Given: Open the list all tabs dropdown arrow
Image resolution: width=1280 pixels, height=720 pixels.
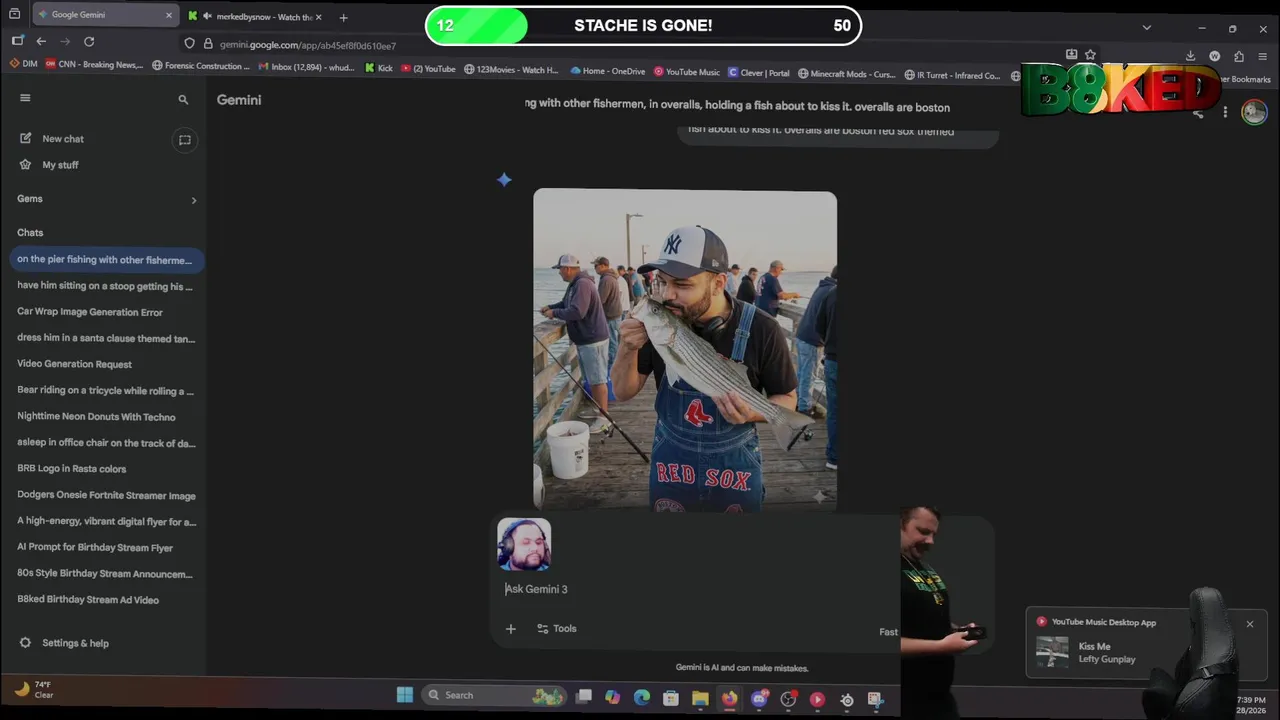Looking at the screenshot, I should (x=1147, y=27).
